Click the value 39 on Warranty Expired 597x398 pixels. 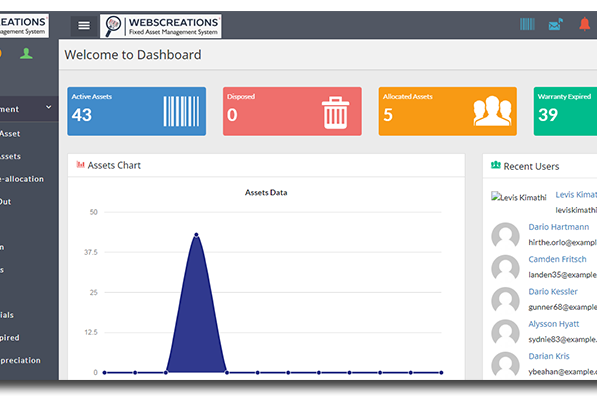pyautogui.click(x=548, y=115)
